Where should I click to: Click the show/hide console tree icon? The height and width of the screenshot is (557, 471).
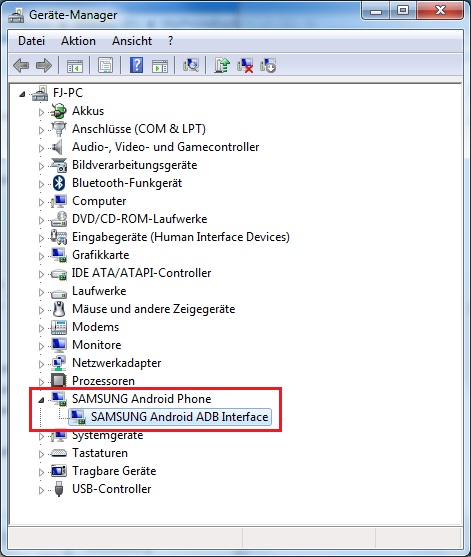click(75, 65)
